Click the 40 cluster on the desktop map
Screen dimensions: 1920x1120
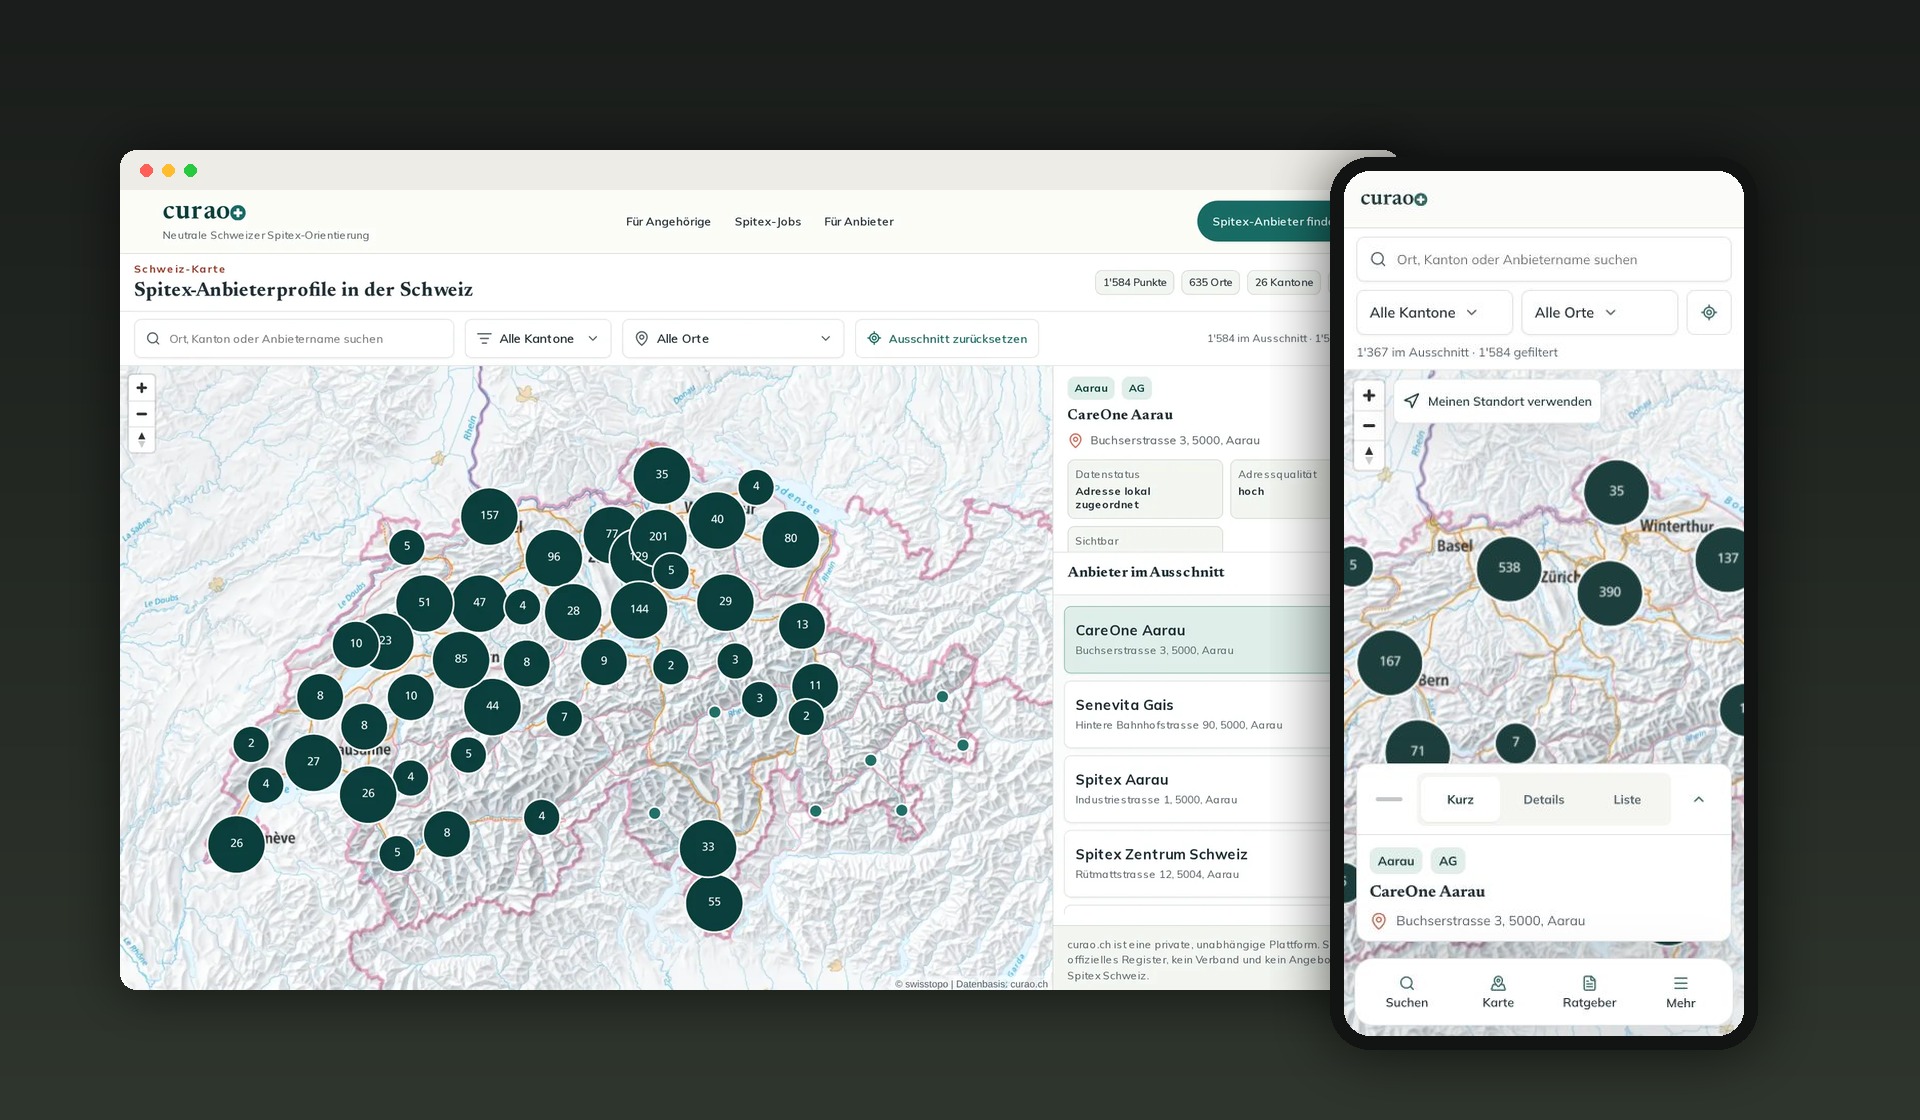click(x=717, y=520)
